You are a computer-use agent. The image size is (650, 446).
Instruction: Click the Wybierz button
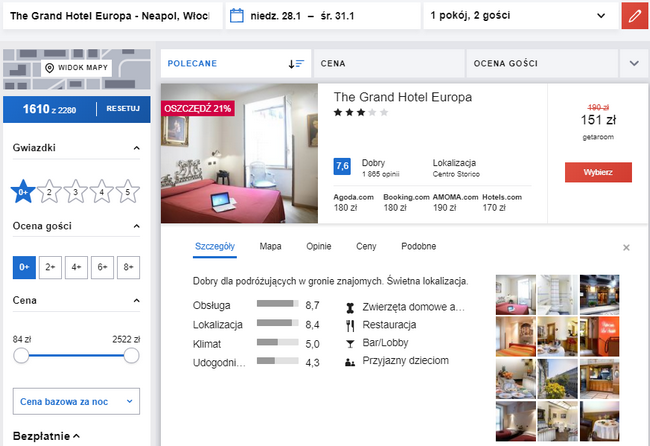(598, 172)
